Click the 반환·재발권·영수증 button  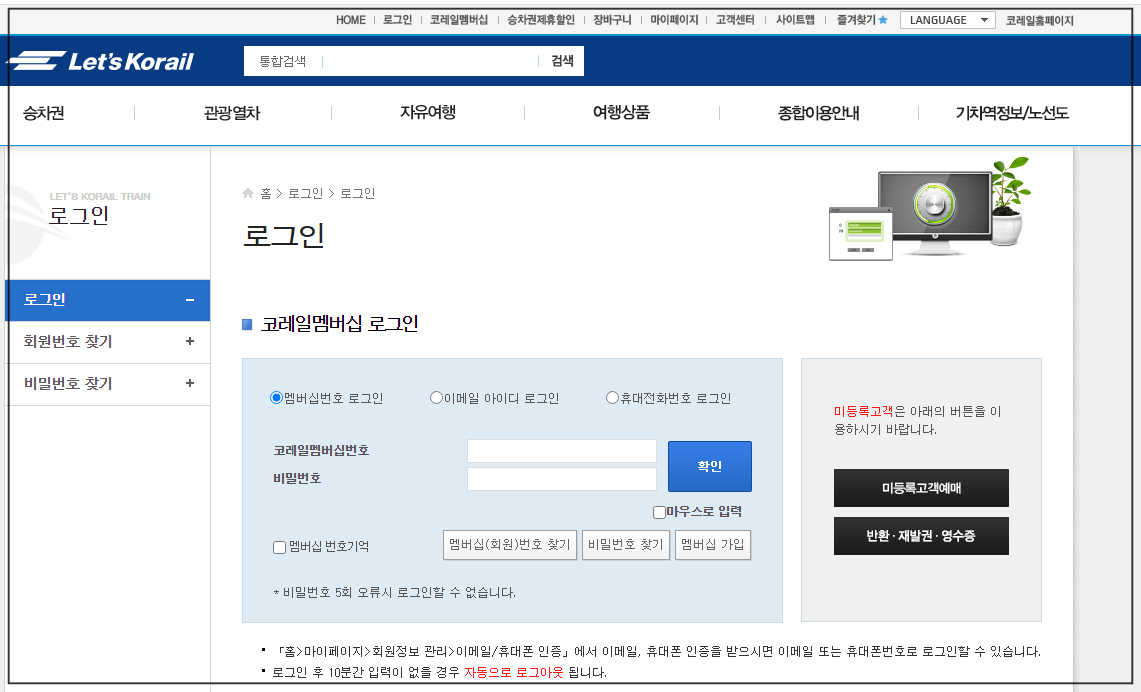tap(921, 536)
